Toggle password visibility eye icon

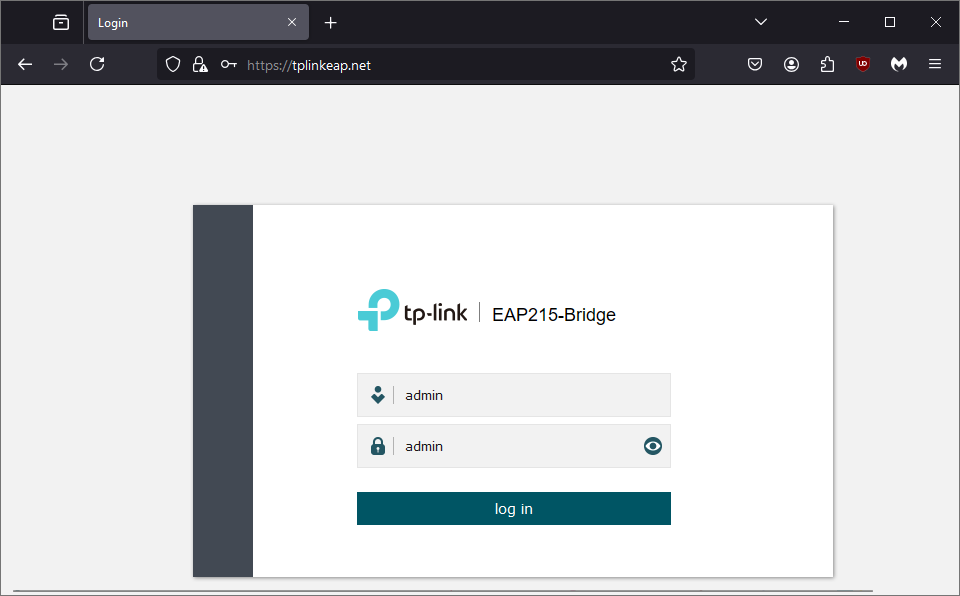[653, 446]
